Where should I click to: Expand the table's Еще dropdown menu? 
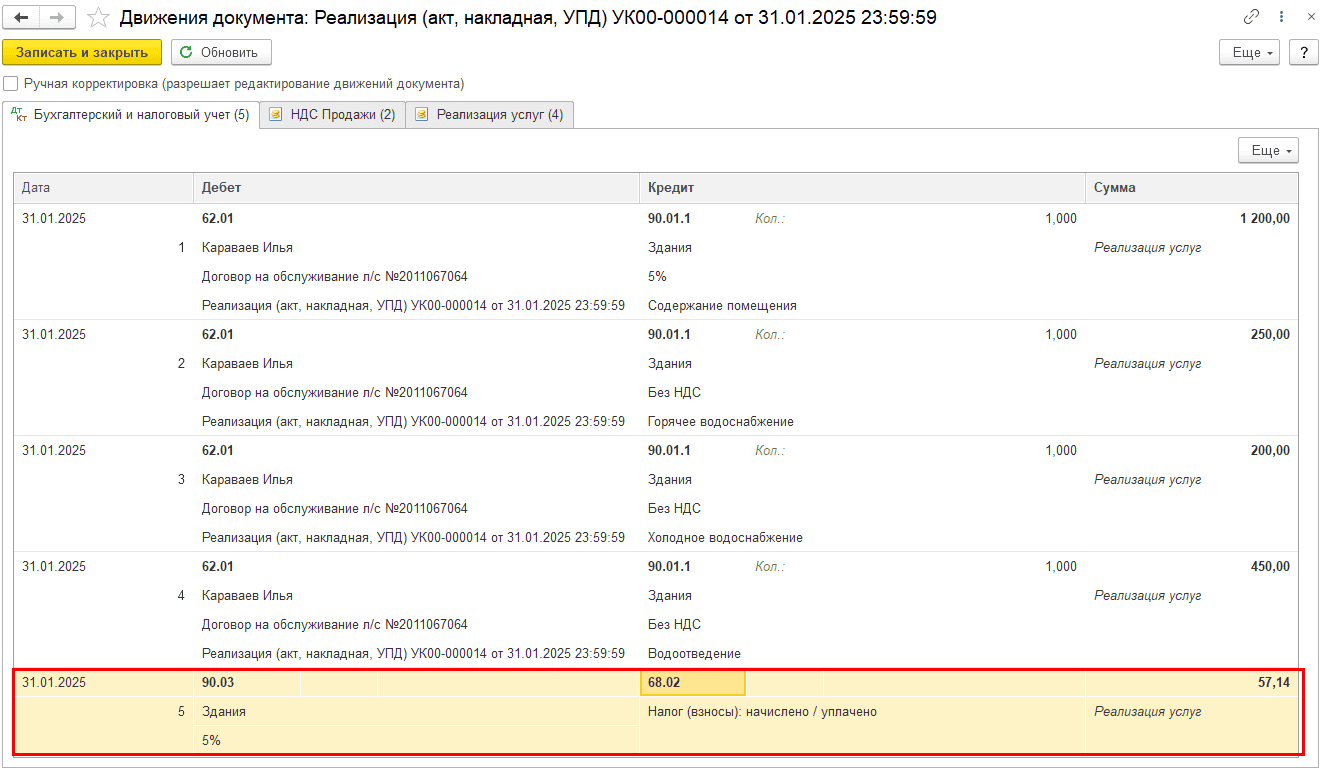1267,151
